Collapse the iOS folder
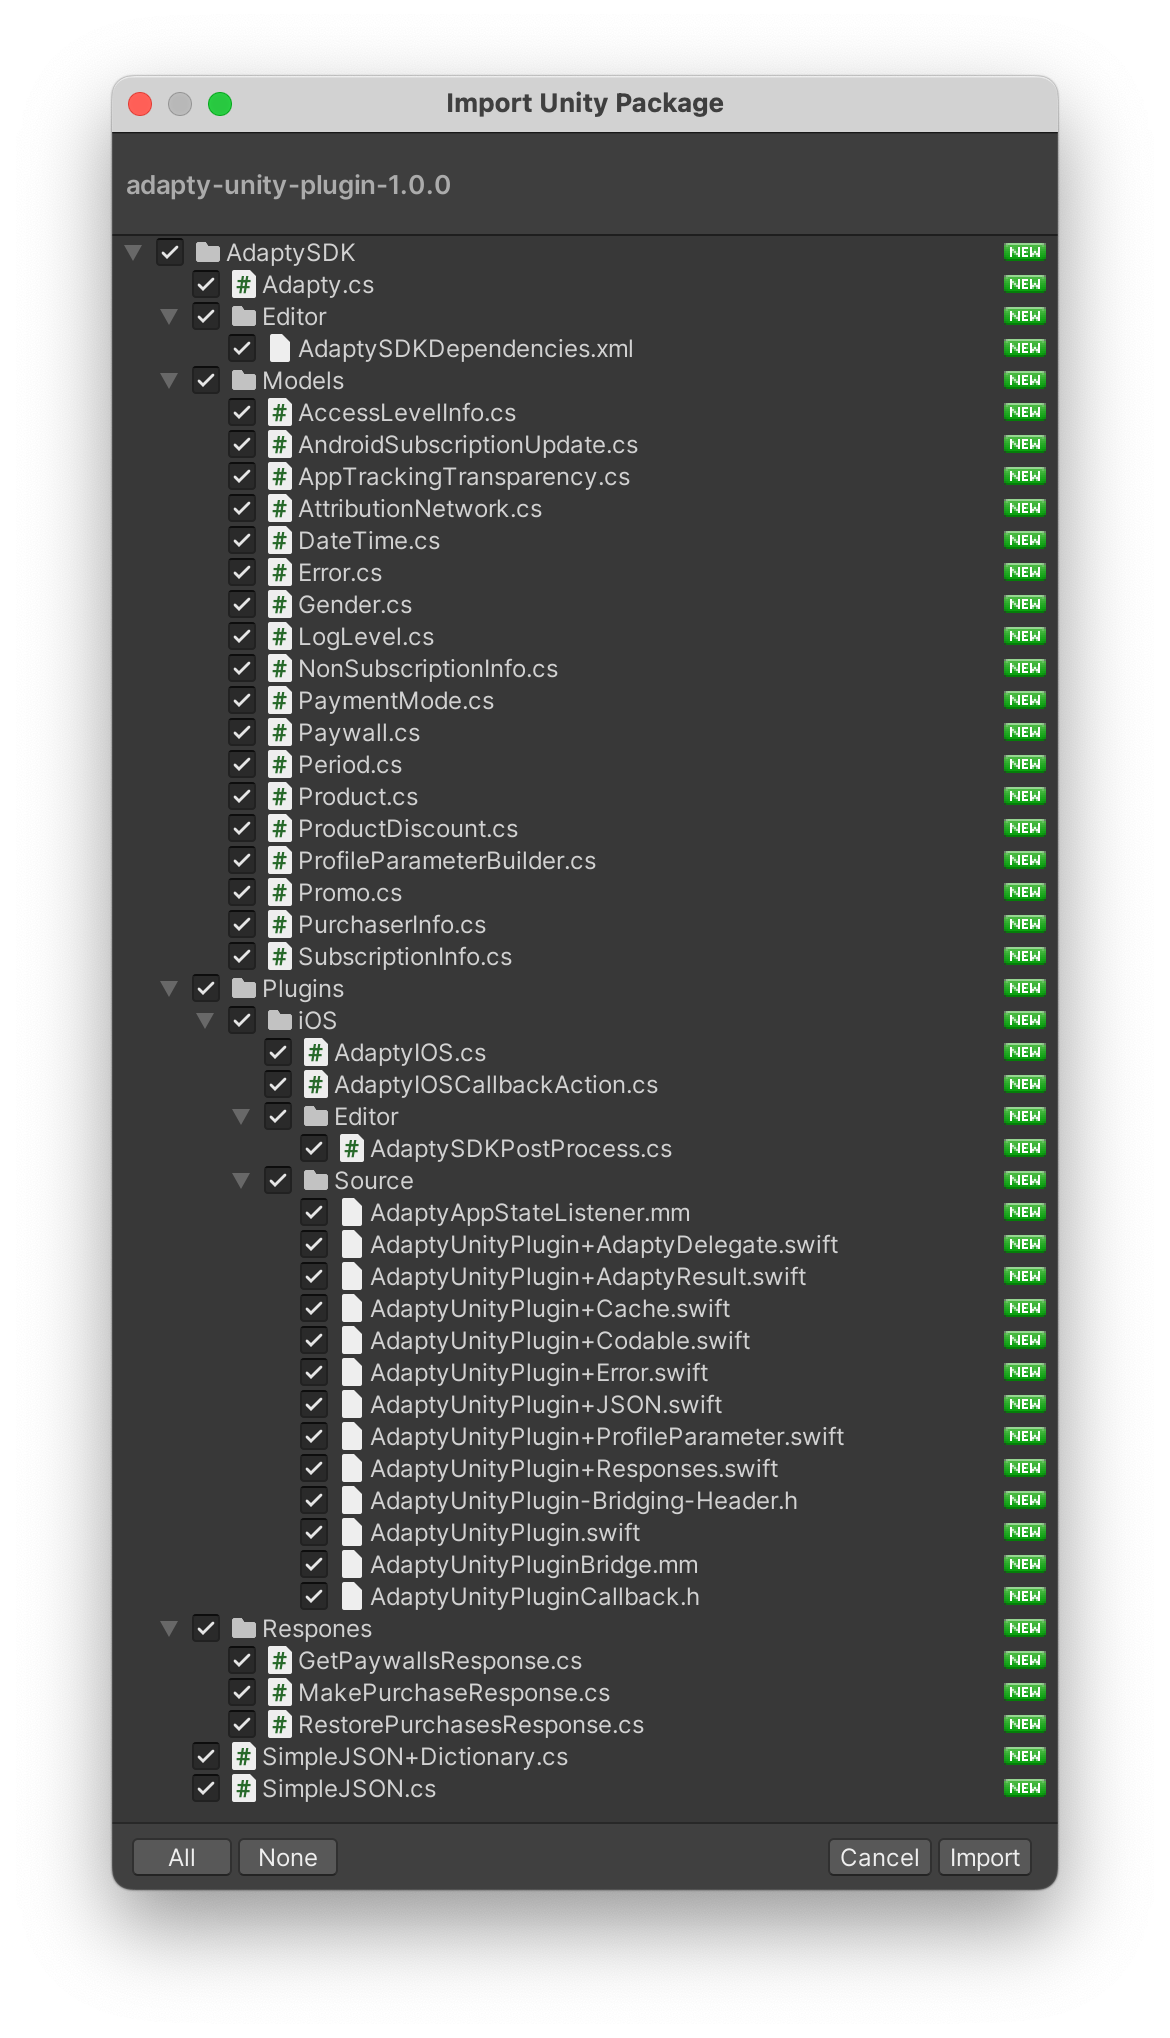This screenshot has height=2038, width=1170. tap(205, 1020)
